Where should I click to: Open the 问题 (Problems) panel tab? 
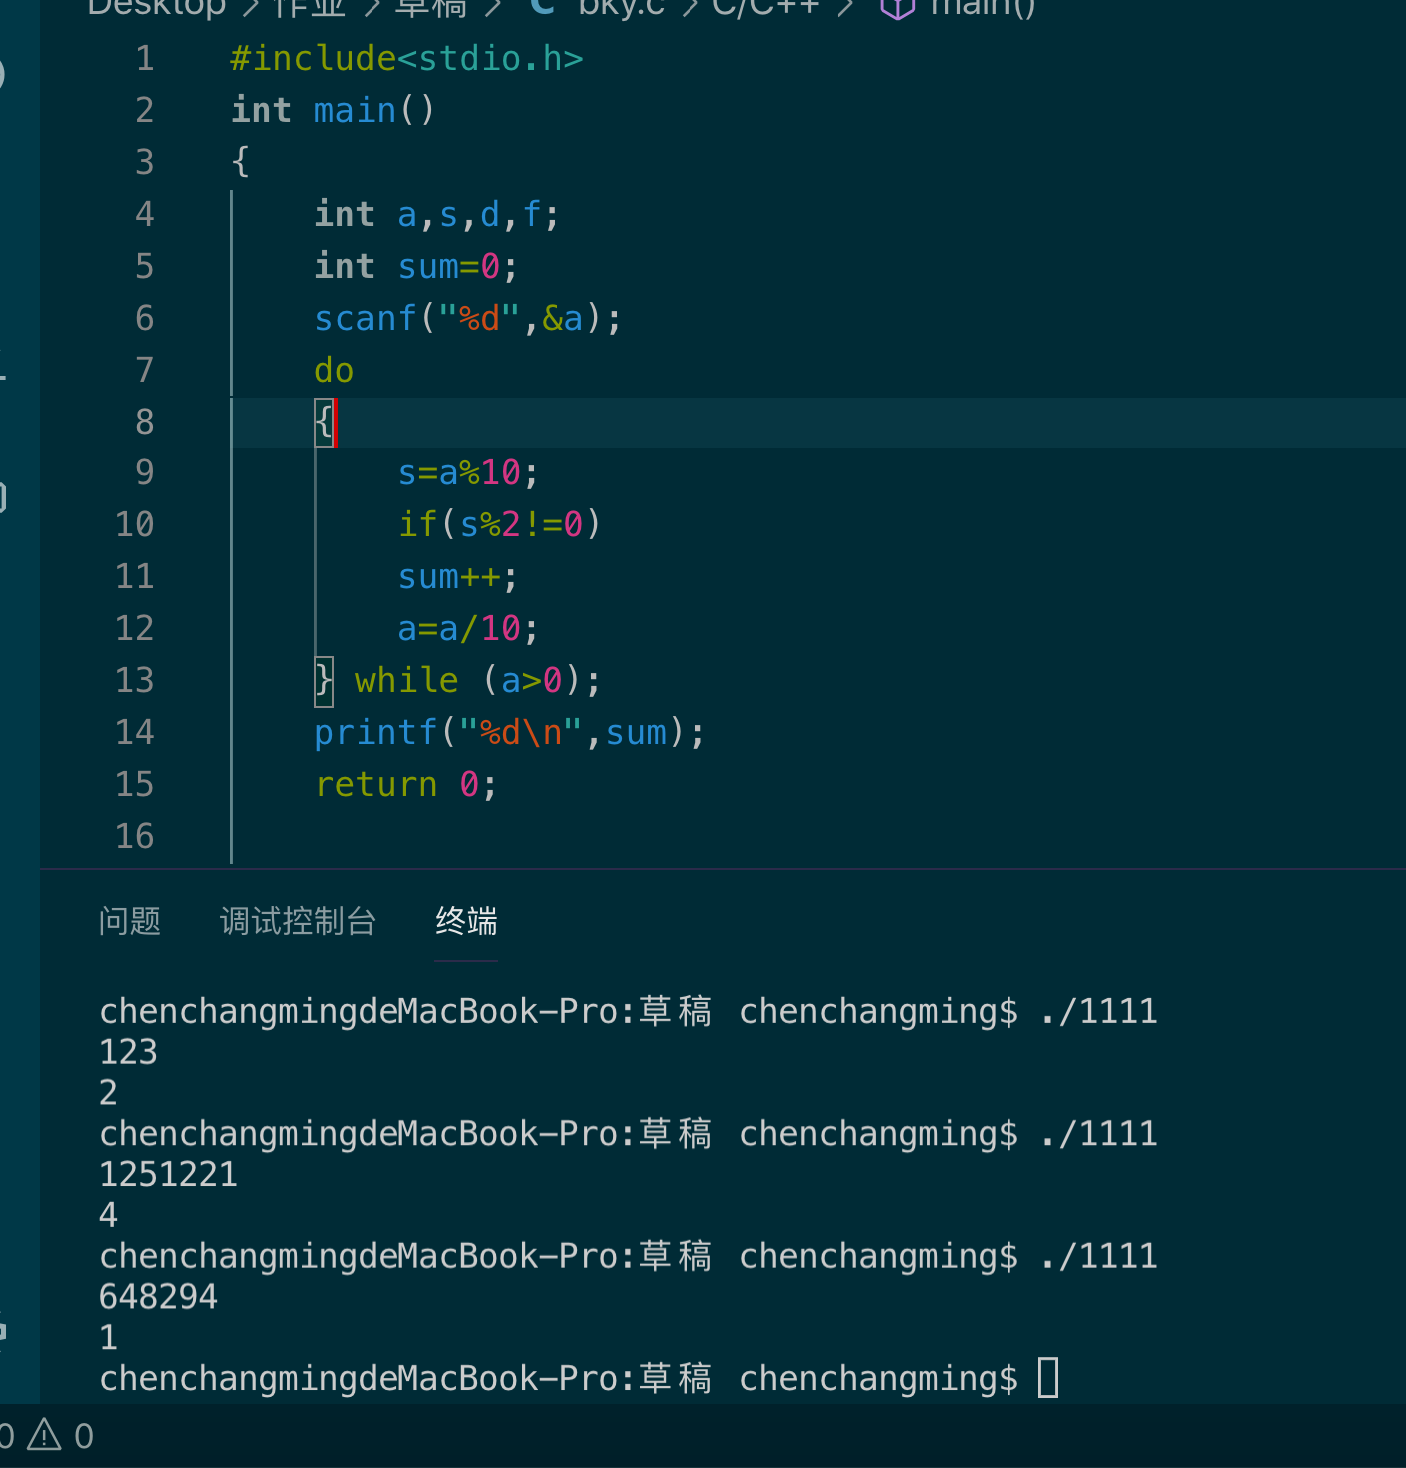pyautogui.click(x=130, y=921)
